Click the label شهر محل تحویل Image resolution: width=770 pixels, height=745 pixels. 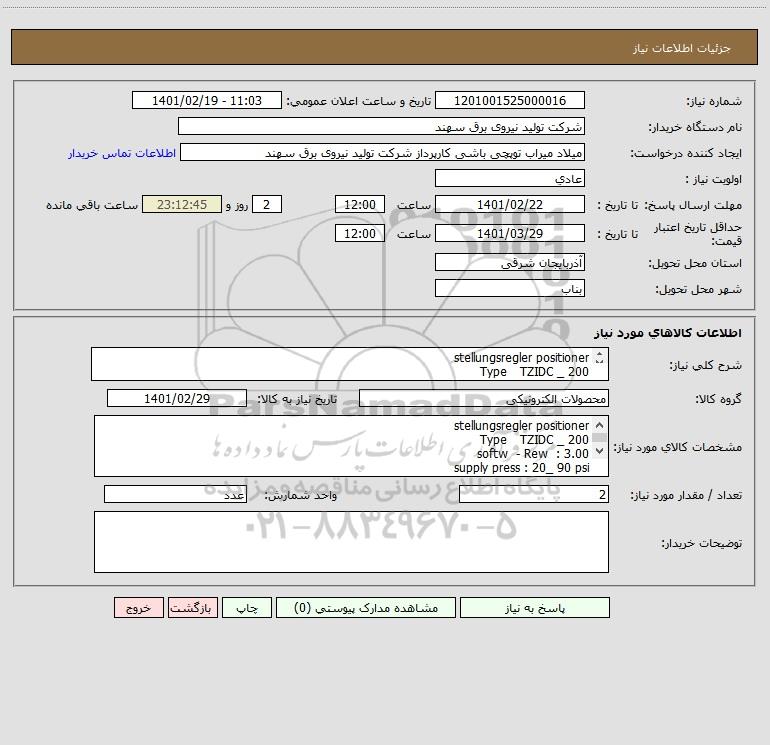coord(699,289)
